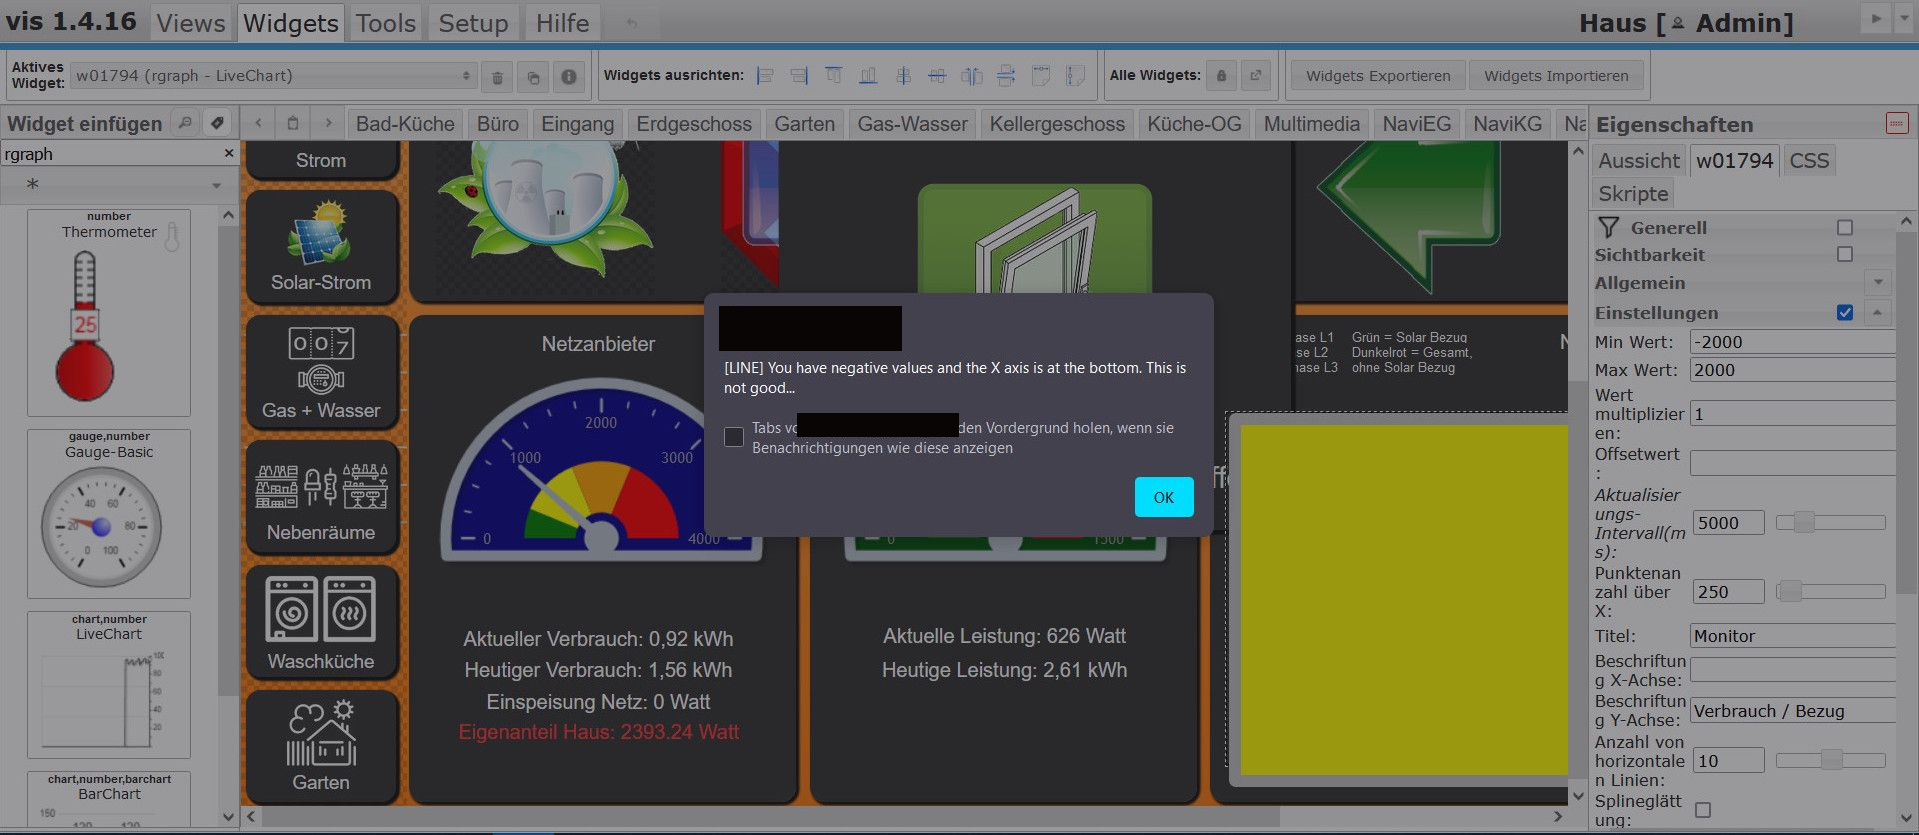Click Widgets Exportieren button
Viewport: 1919px width, 835px height.
click(x=1377, y=76)
